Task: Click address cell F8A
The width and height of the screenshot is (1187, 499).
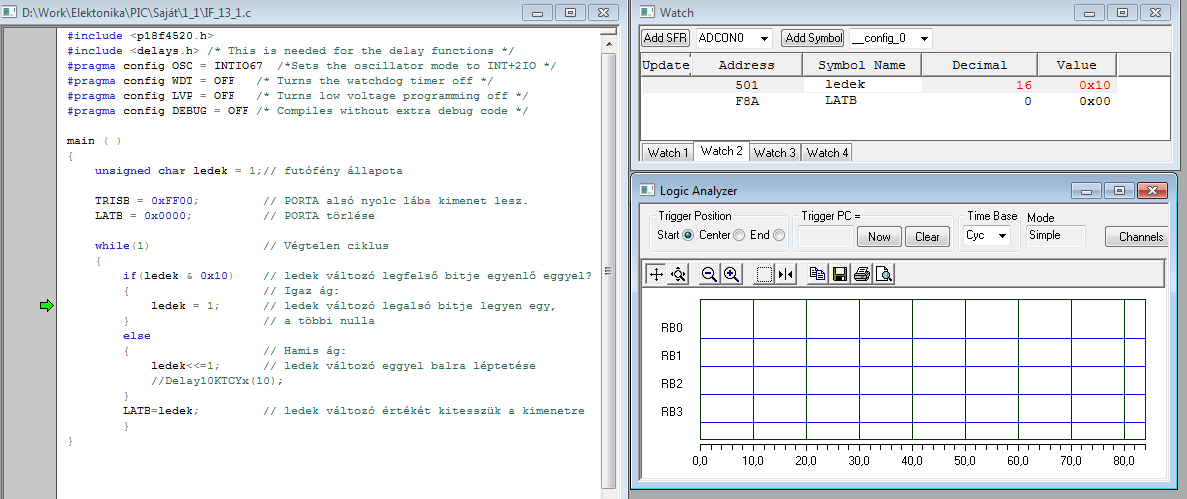Action: tap(746, 101)
